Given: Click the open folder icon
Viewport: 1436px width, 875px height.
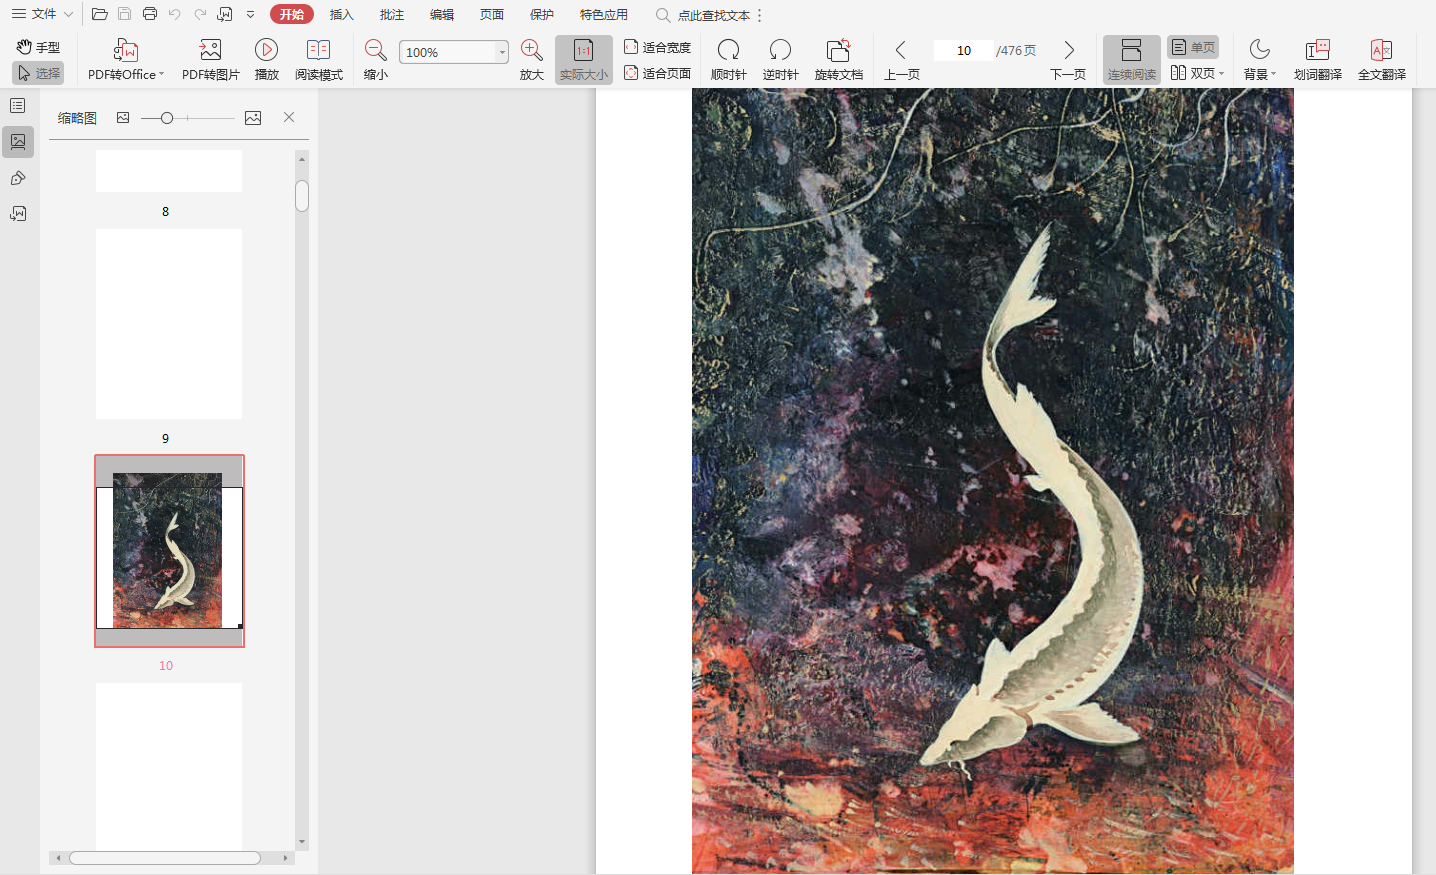Looking at the screenshot, I should coord(99,14).
